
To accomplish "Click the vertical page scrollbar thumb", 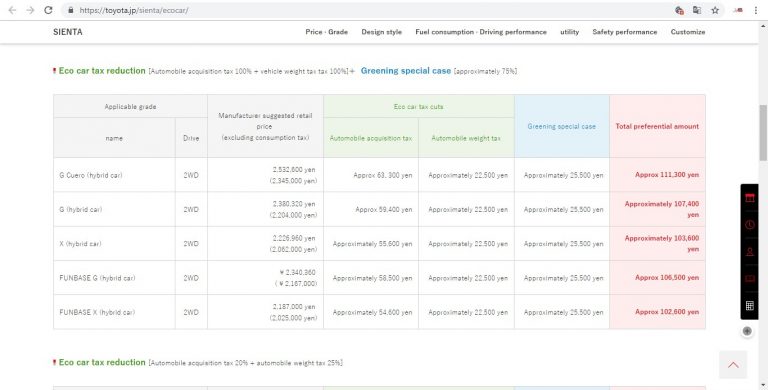I will [763, 132].
